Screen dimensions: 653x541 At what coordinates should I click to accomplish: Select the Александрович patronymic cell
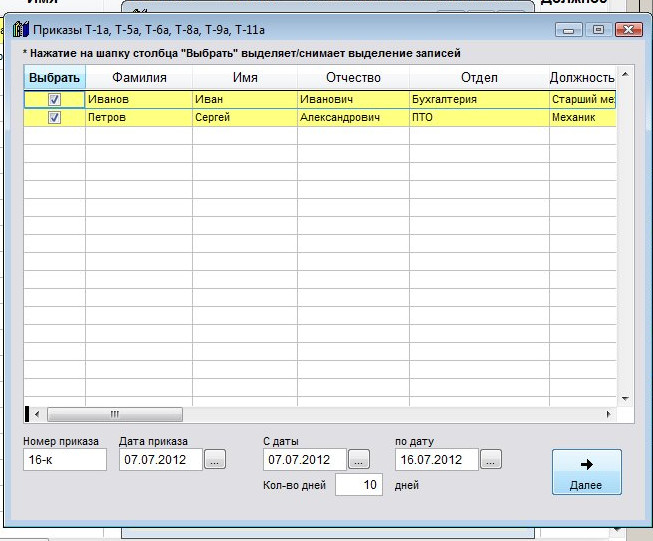[x=353, y=117]
